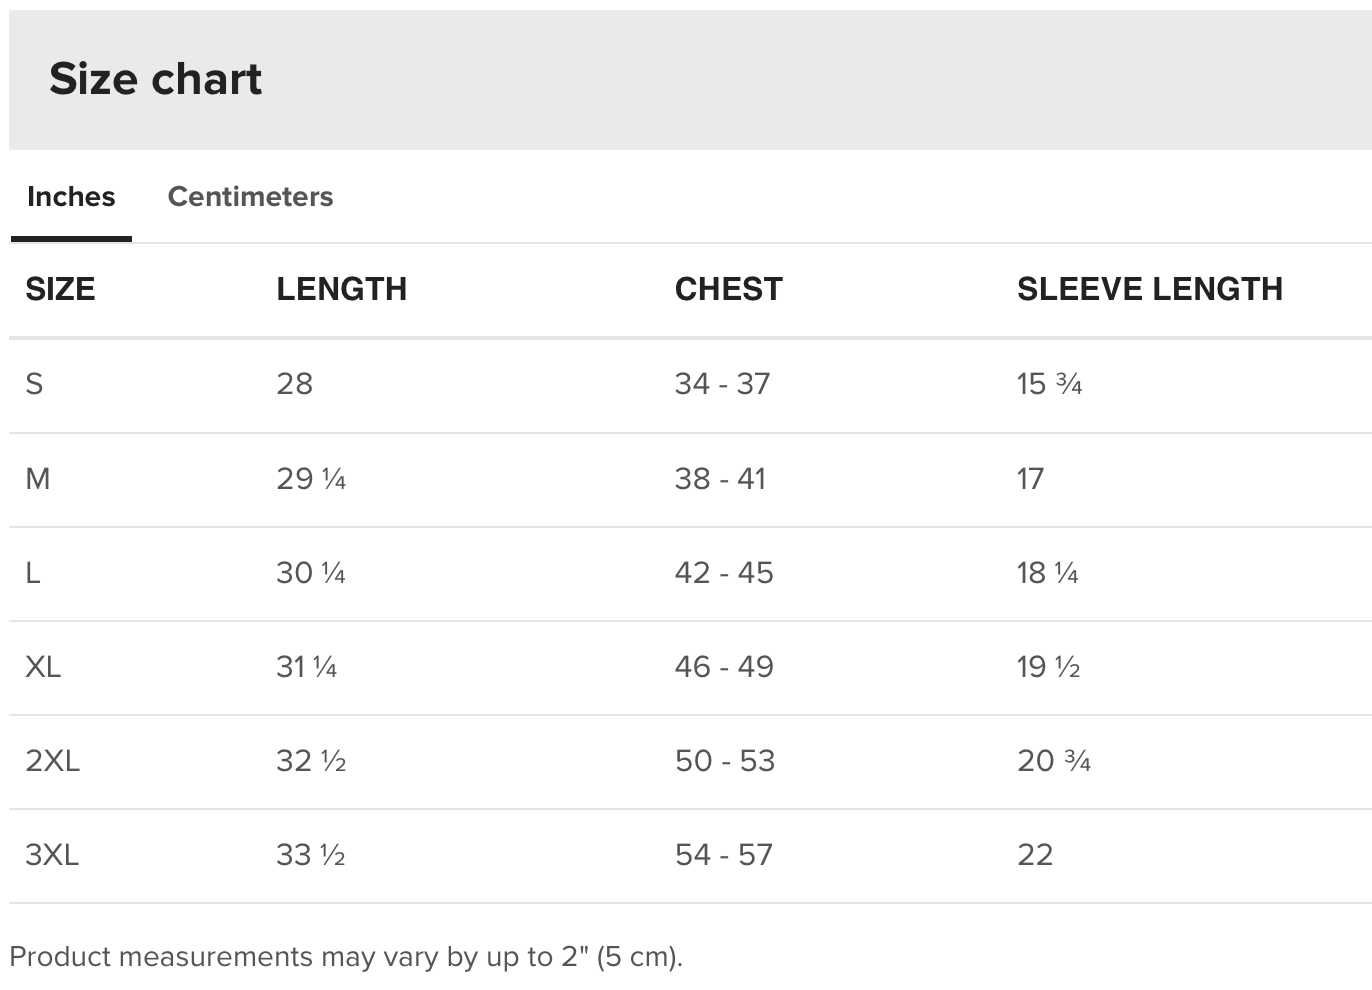The width and height of the screenshot is (1372, 990).
Task: Select the 2XL size row label
Action: pos(52,761)
